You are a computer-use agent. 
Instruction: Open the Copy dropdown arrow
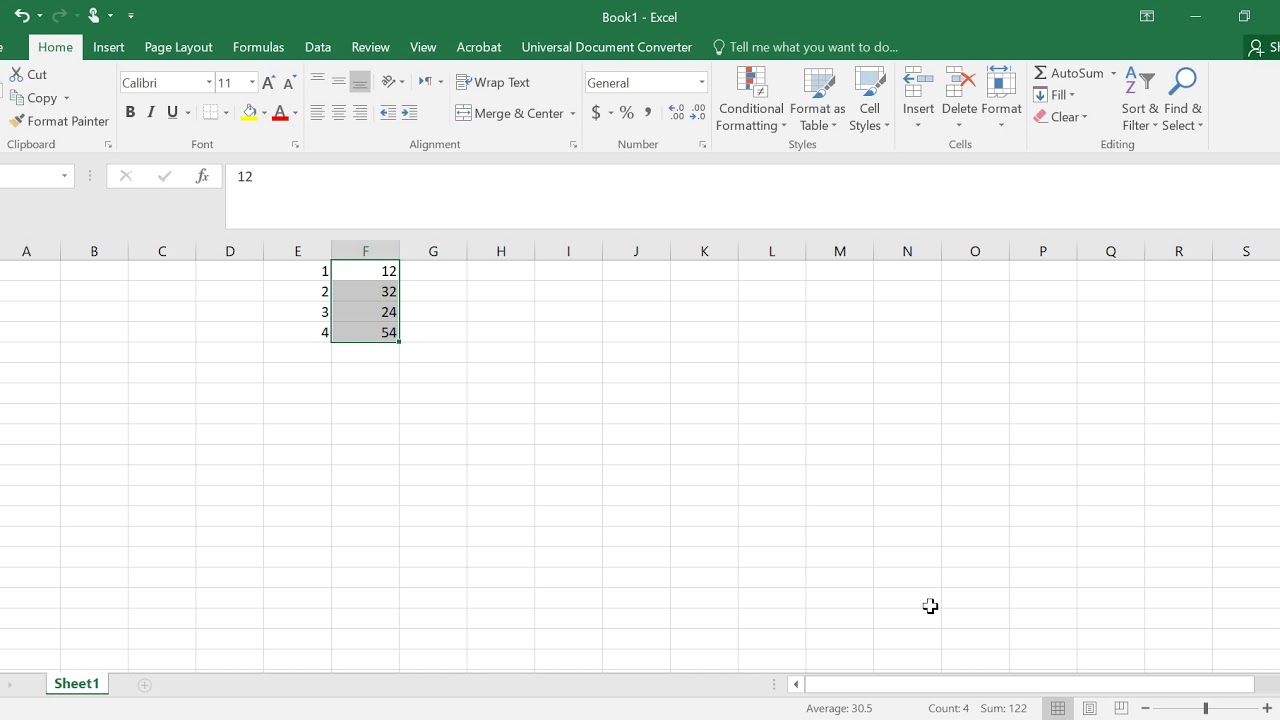pos(66,98)
